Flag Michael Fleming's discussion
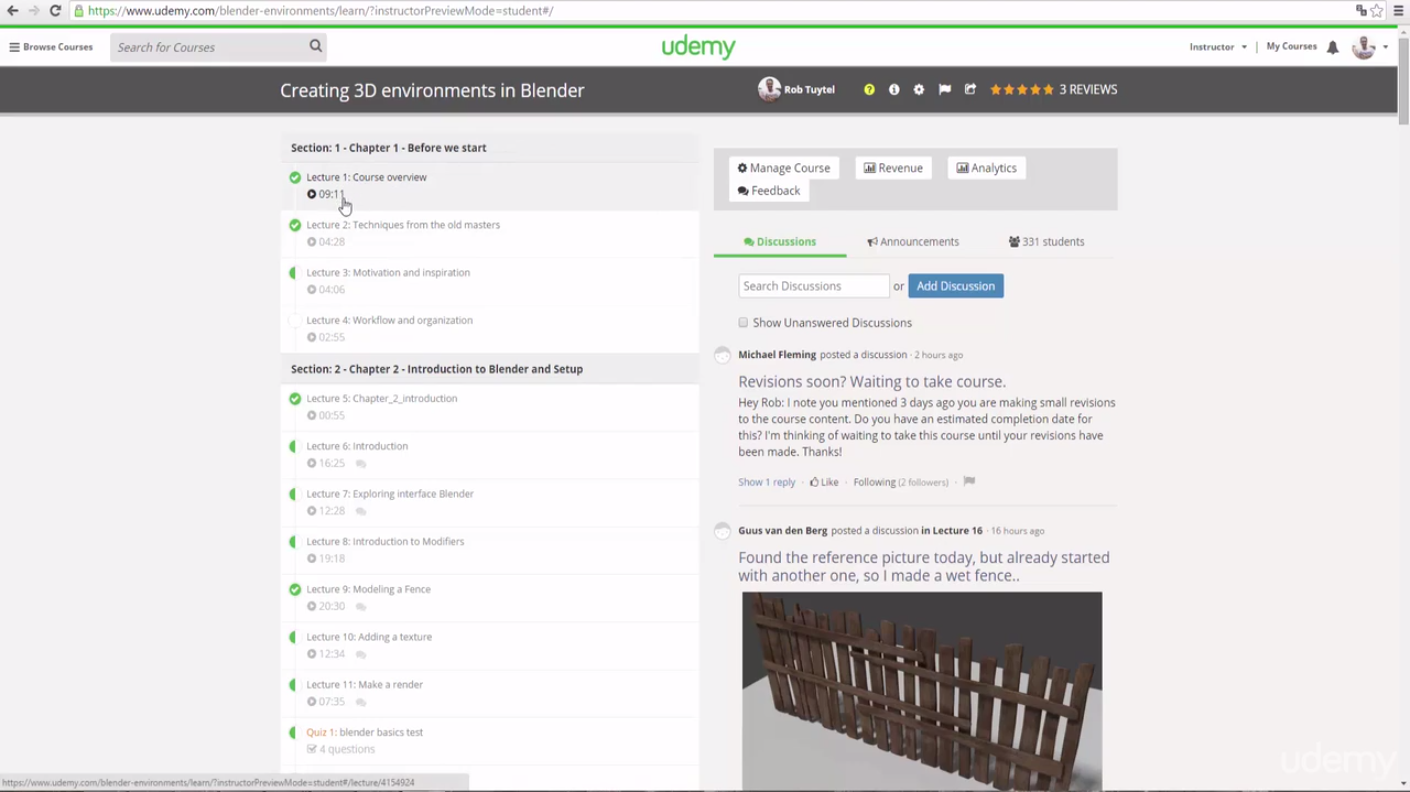The height and width of the screenshot is (792, 1410). (x=969, y=482)
